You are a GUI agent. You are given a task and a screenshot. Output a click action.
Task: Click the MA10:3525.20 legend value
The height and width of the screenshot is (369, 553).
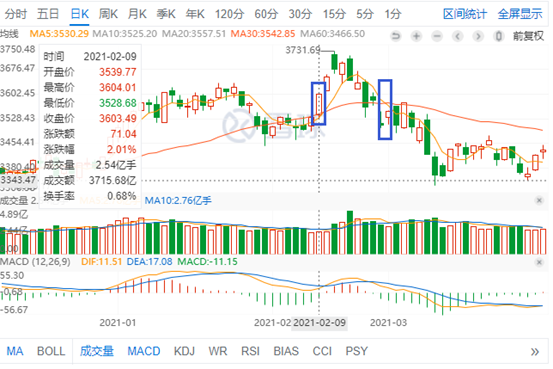coord(124,34)
